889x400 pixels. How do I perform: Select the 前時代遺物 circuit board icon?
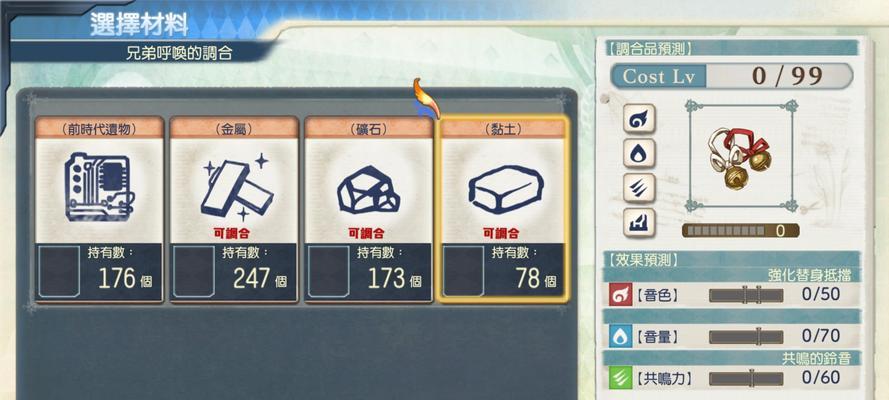[x=99, y=187]
